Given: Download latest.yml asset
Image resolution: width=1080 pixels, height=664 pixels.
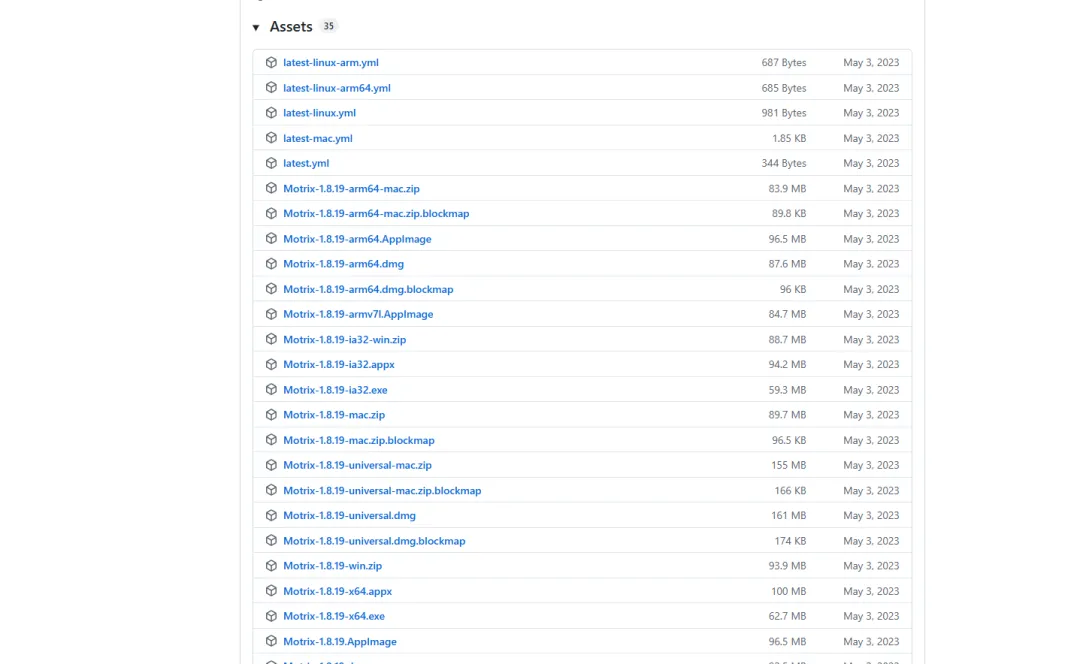Looking at the screenshot, I should pyautogui.click(x=305, y=163).
